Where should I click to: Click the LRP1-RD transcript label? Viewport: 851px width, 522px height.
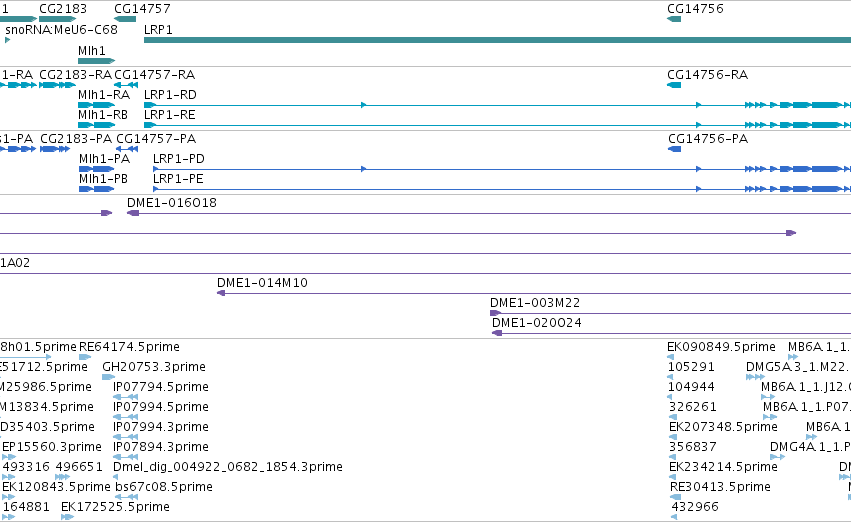(170, 94)
